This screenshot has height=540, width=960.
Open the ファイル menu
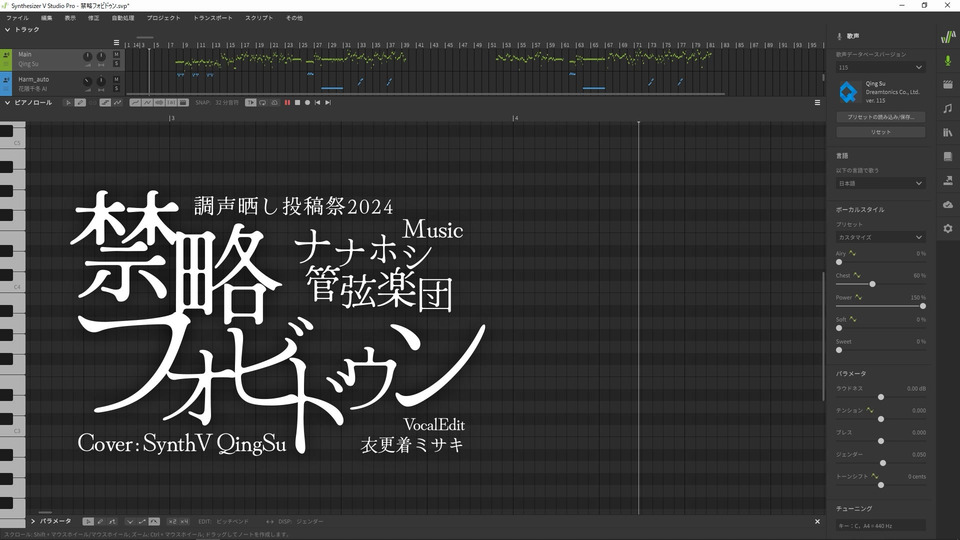coord(18,18)
